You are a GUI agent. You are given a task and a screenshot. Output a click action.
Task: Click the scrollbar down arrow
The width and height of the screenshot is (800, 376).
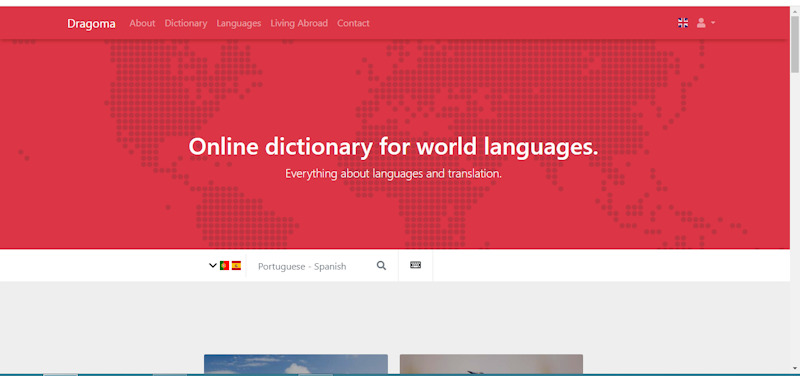pyautogui.click(x=795, y=368)
